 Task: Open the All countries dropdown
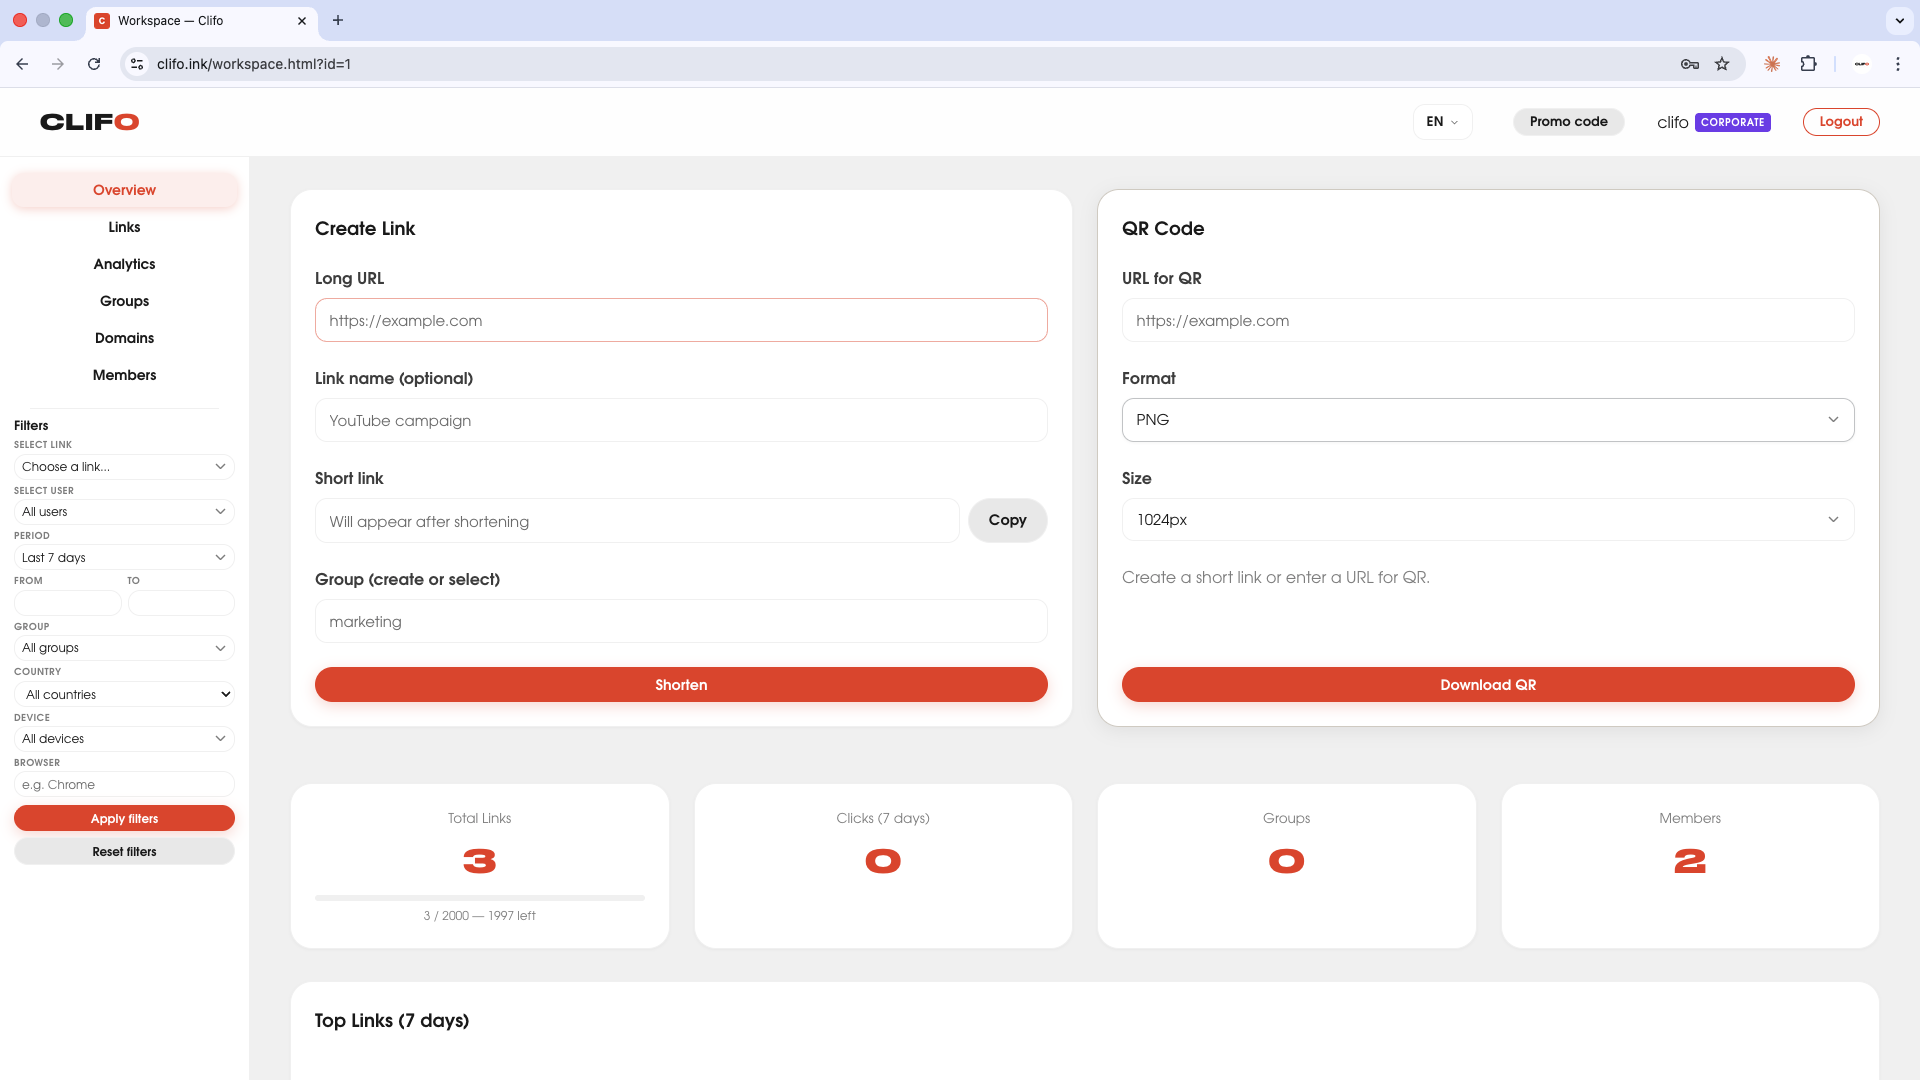124,694
